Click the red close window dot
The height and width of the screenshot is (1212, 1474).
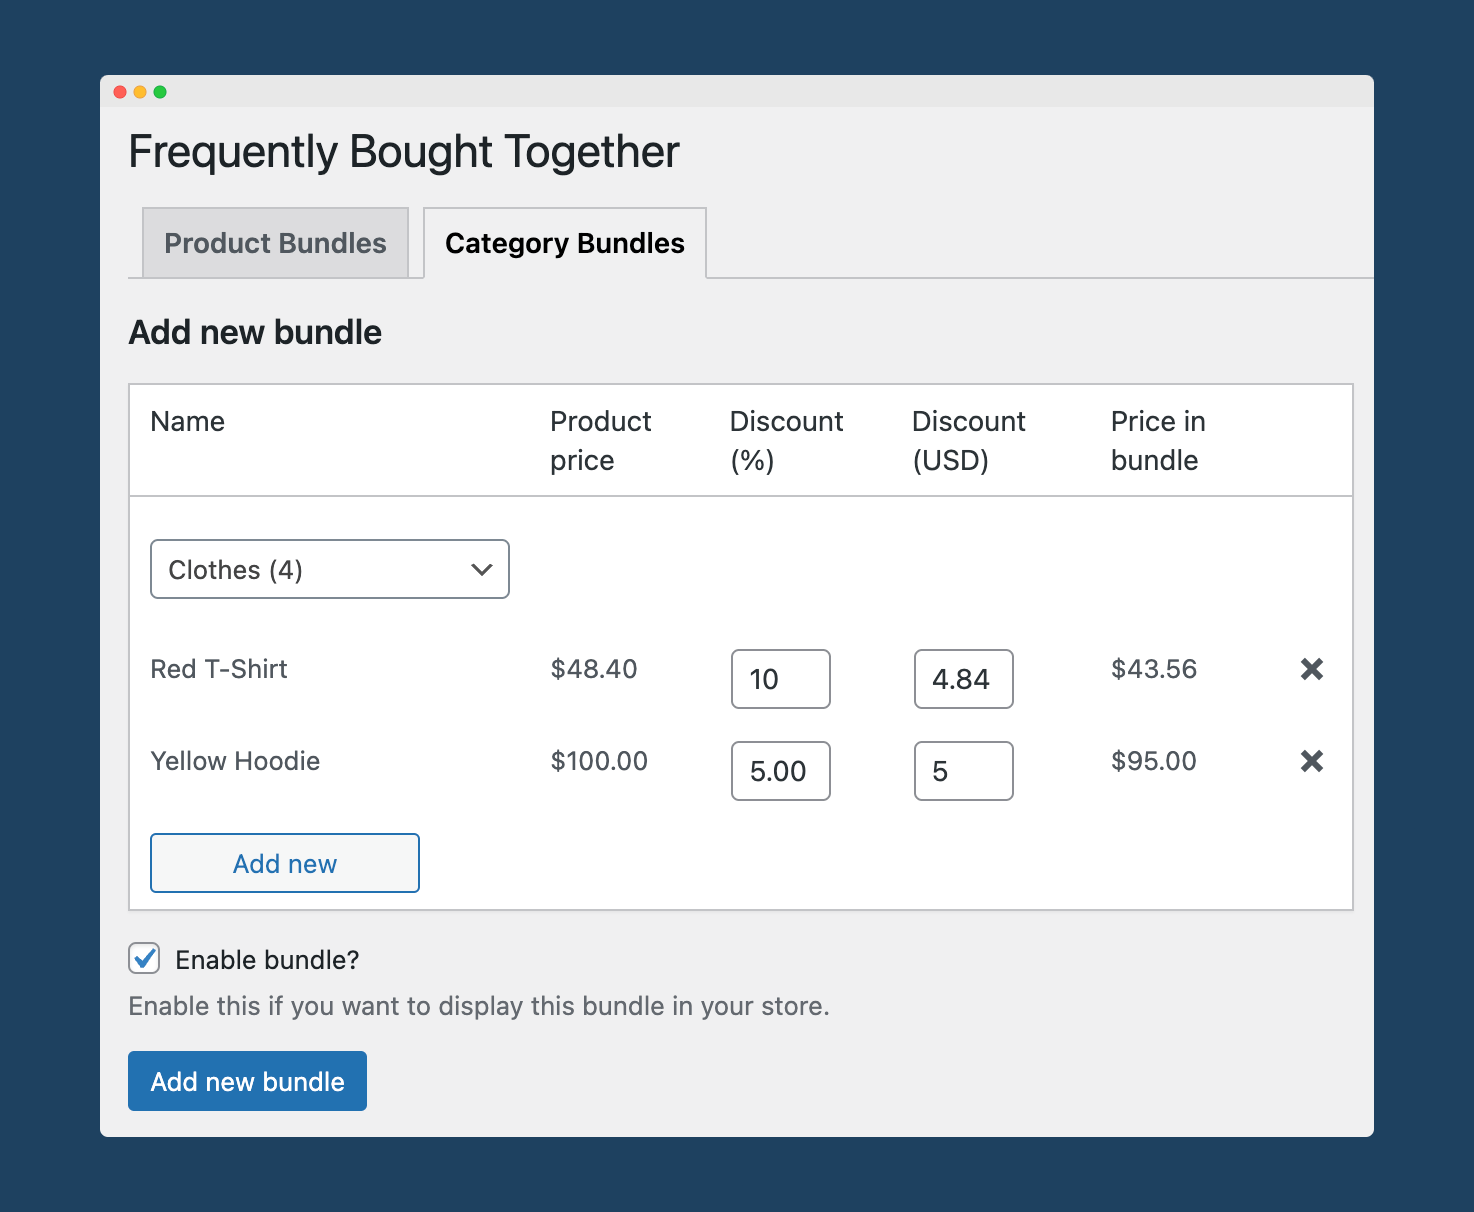pyautogui.click(x=120, y=92)
